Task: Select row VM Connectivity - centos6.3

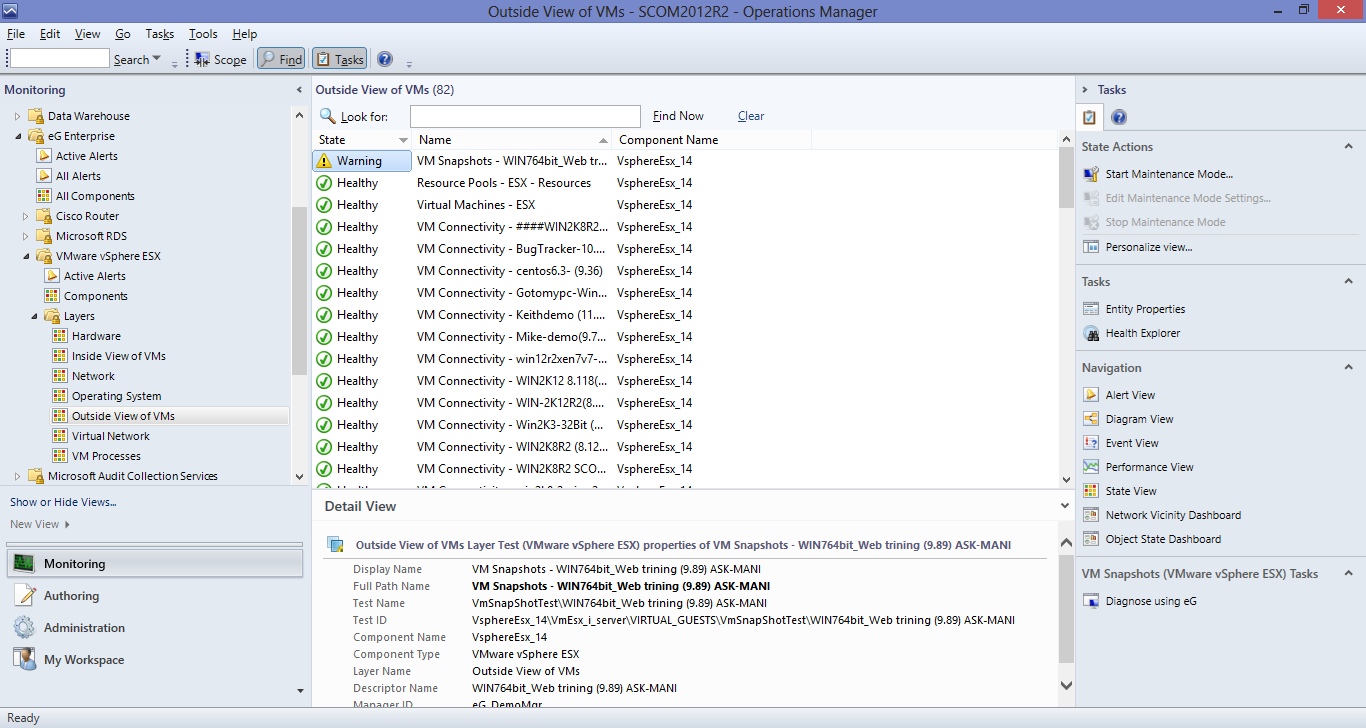Action: [x=685, y=271]
